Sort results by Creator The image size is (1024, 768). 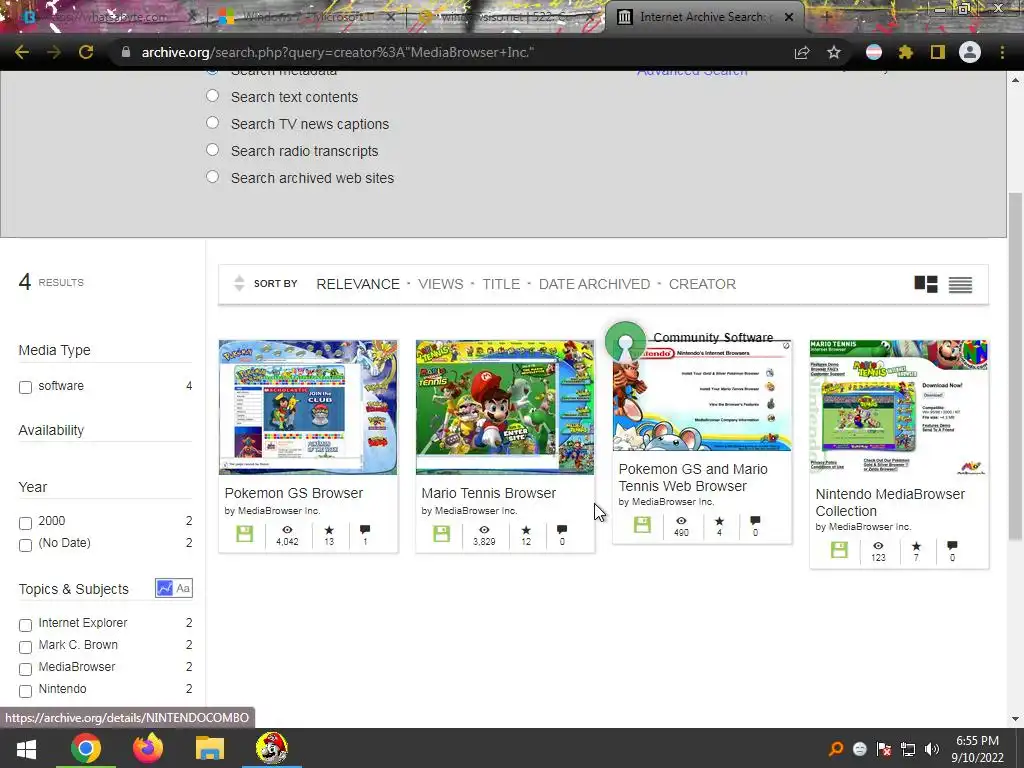click(x=702, y=284)
